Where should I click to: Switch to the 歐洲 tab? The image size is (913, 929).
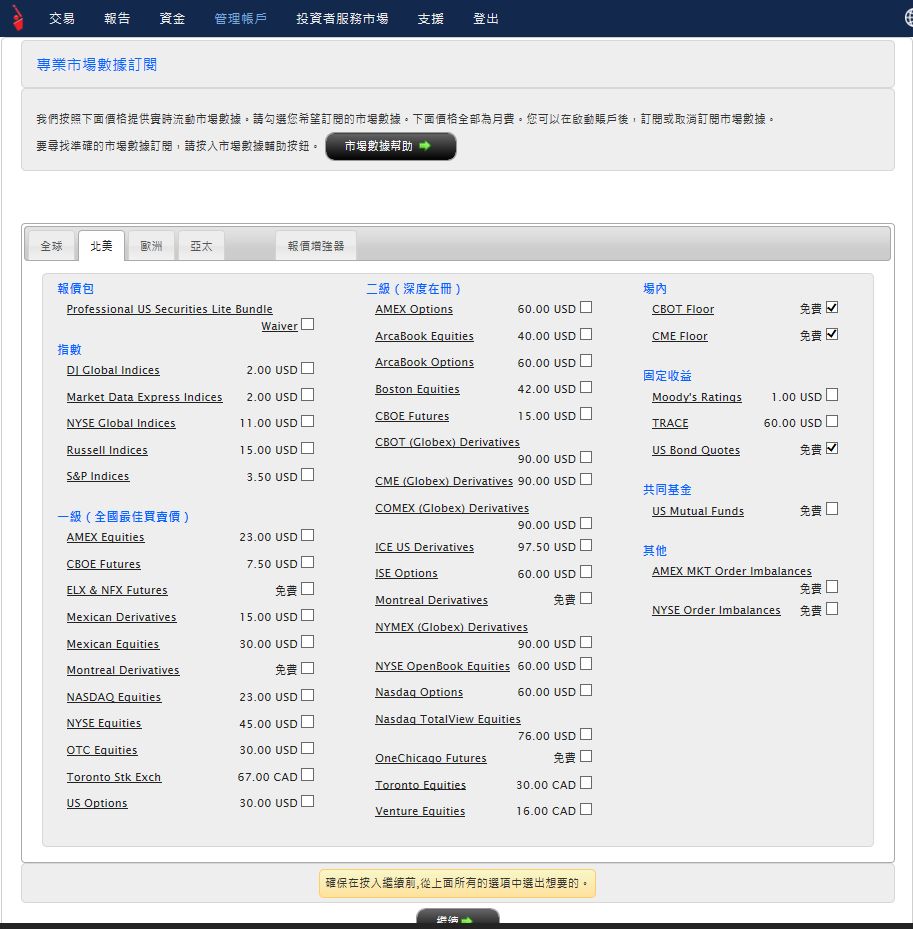(x=151, y=246)
